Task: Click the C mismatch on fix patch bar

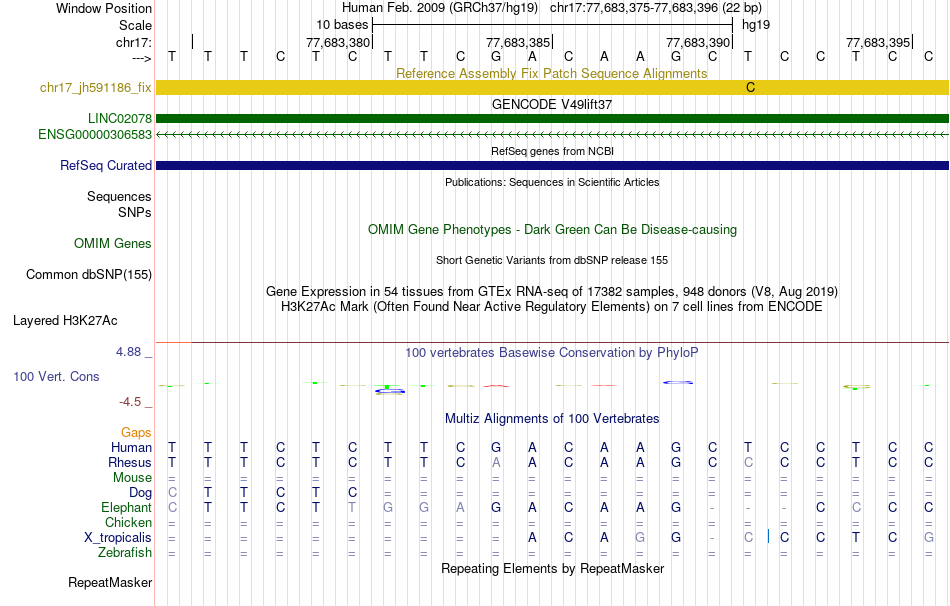Action: (750, 87)
